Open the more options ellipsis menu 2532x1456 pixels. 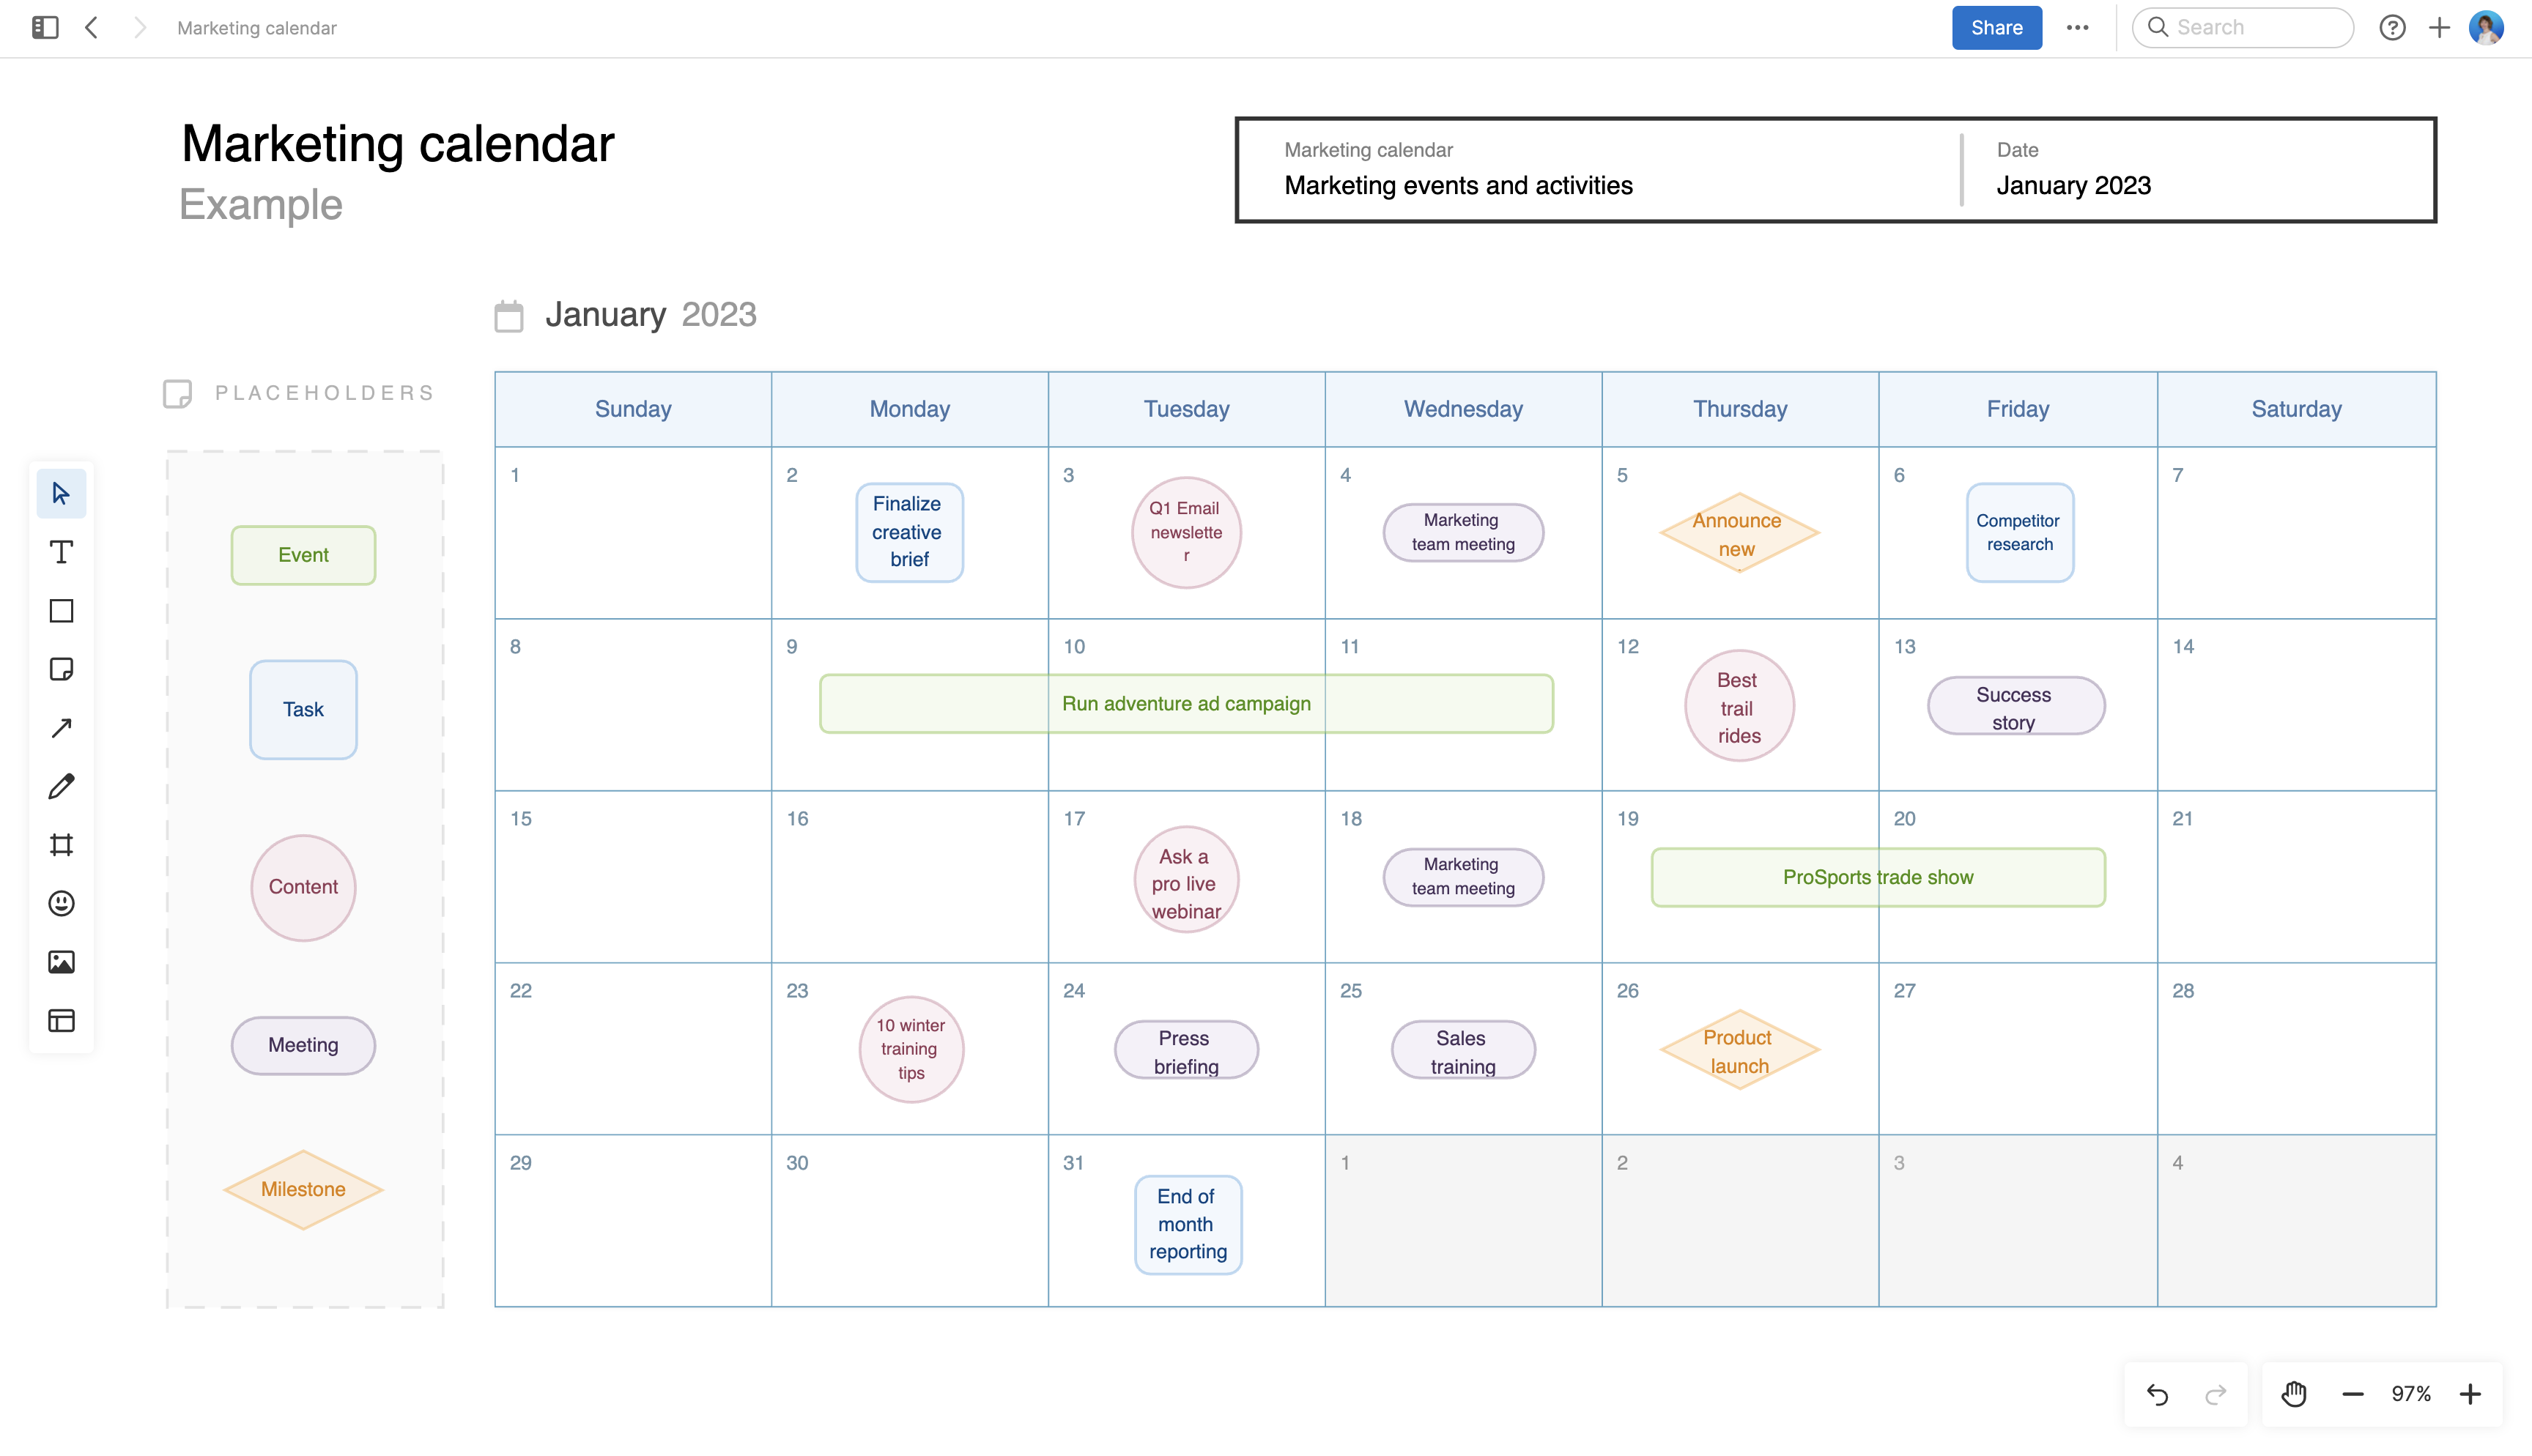[x=2078, y=27]
